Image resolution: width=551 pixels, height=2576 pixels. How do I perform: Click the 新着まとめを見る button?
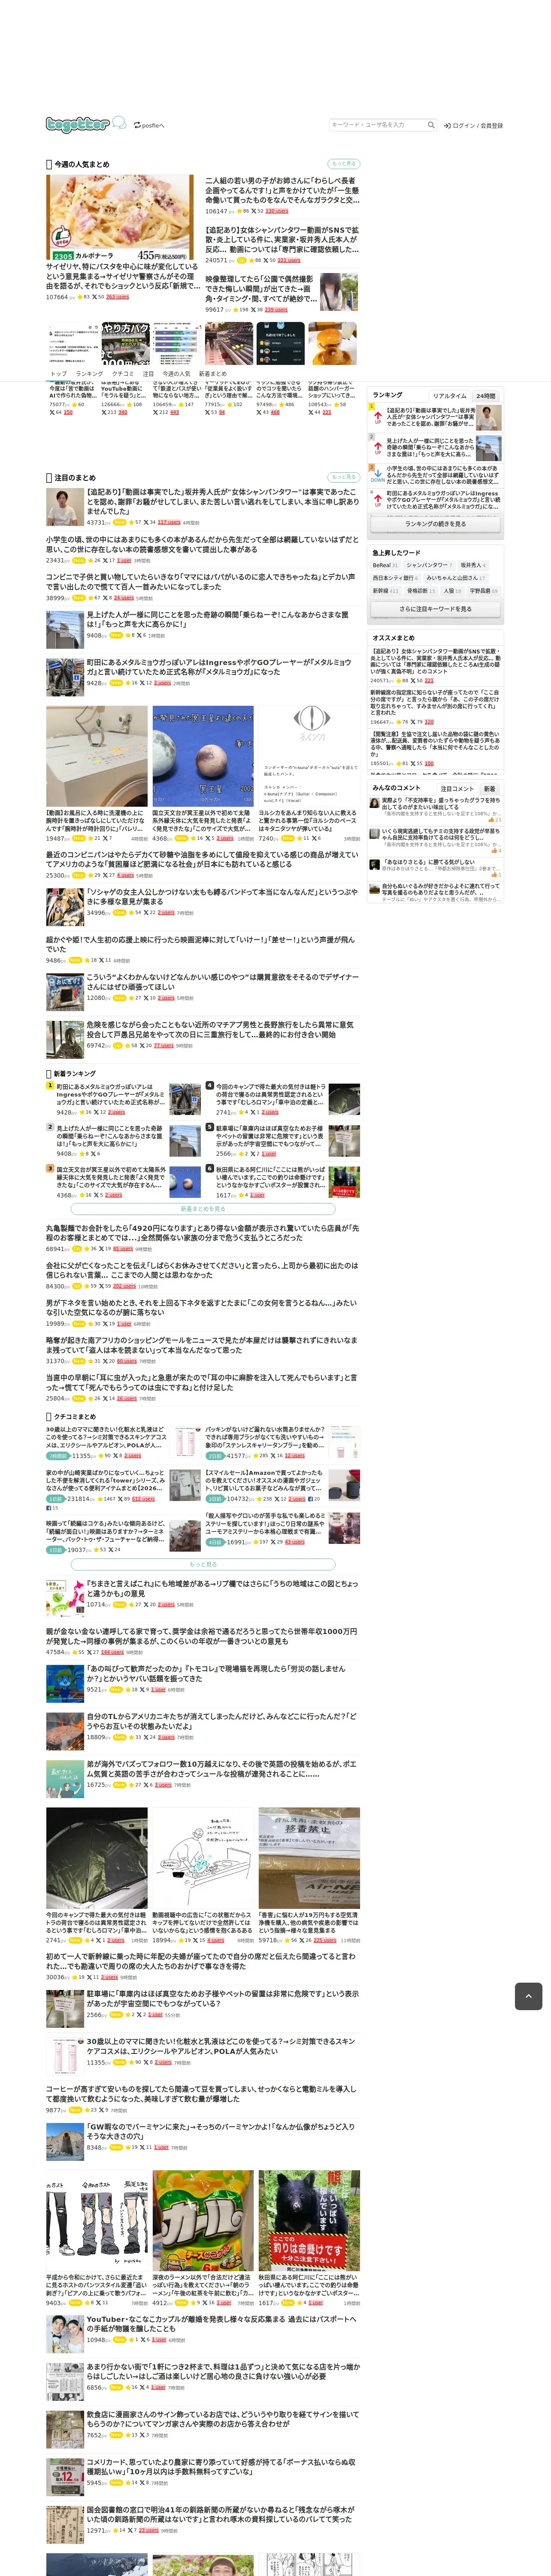[203, 1209]
